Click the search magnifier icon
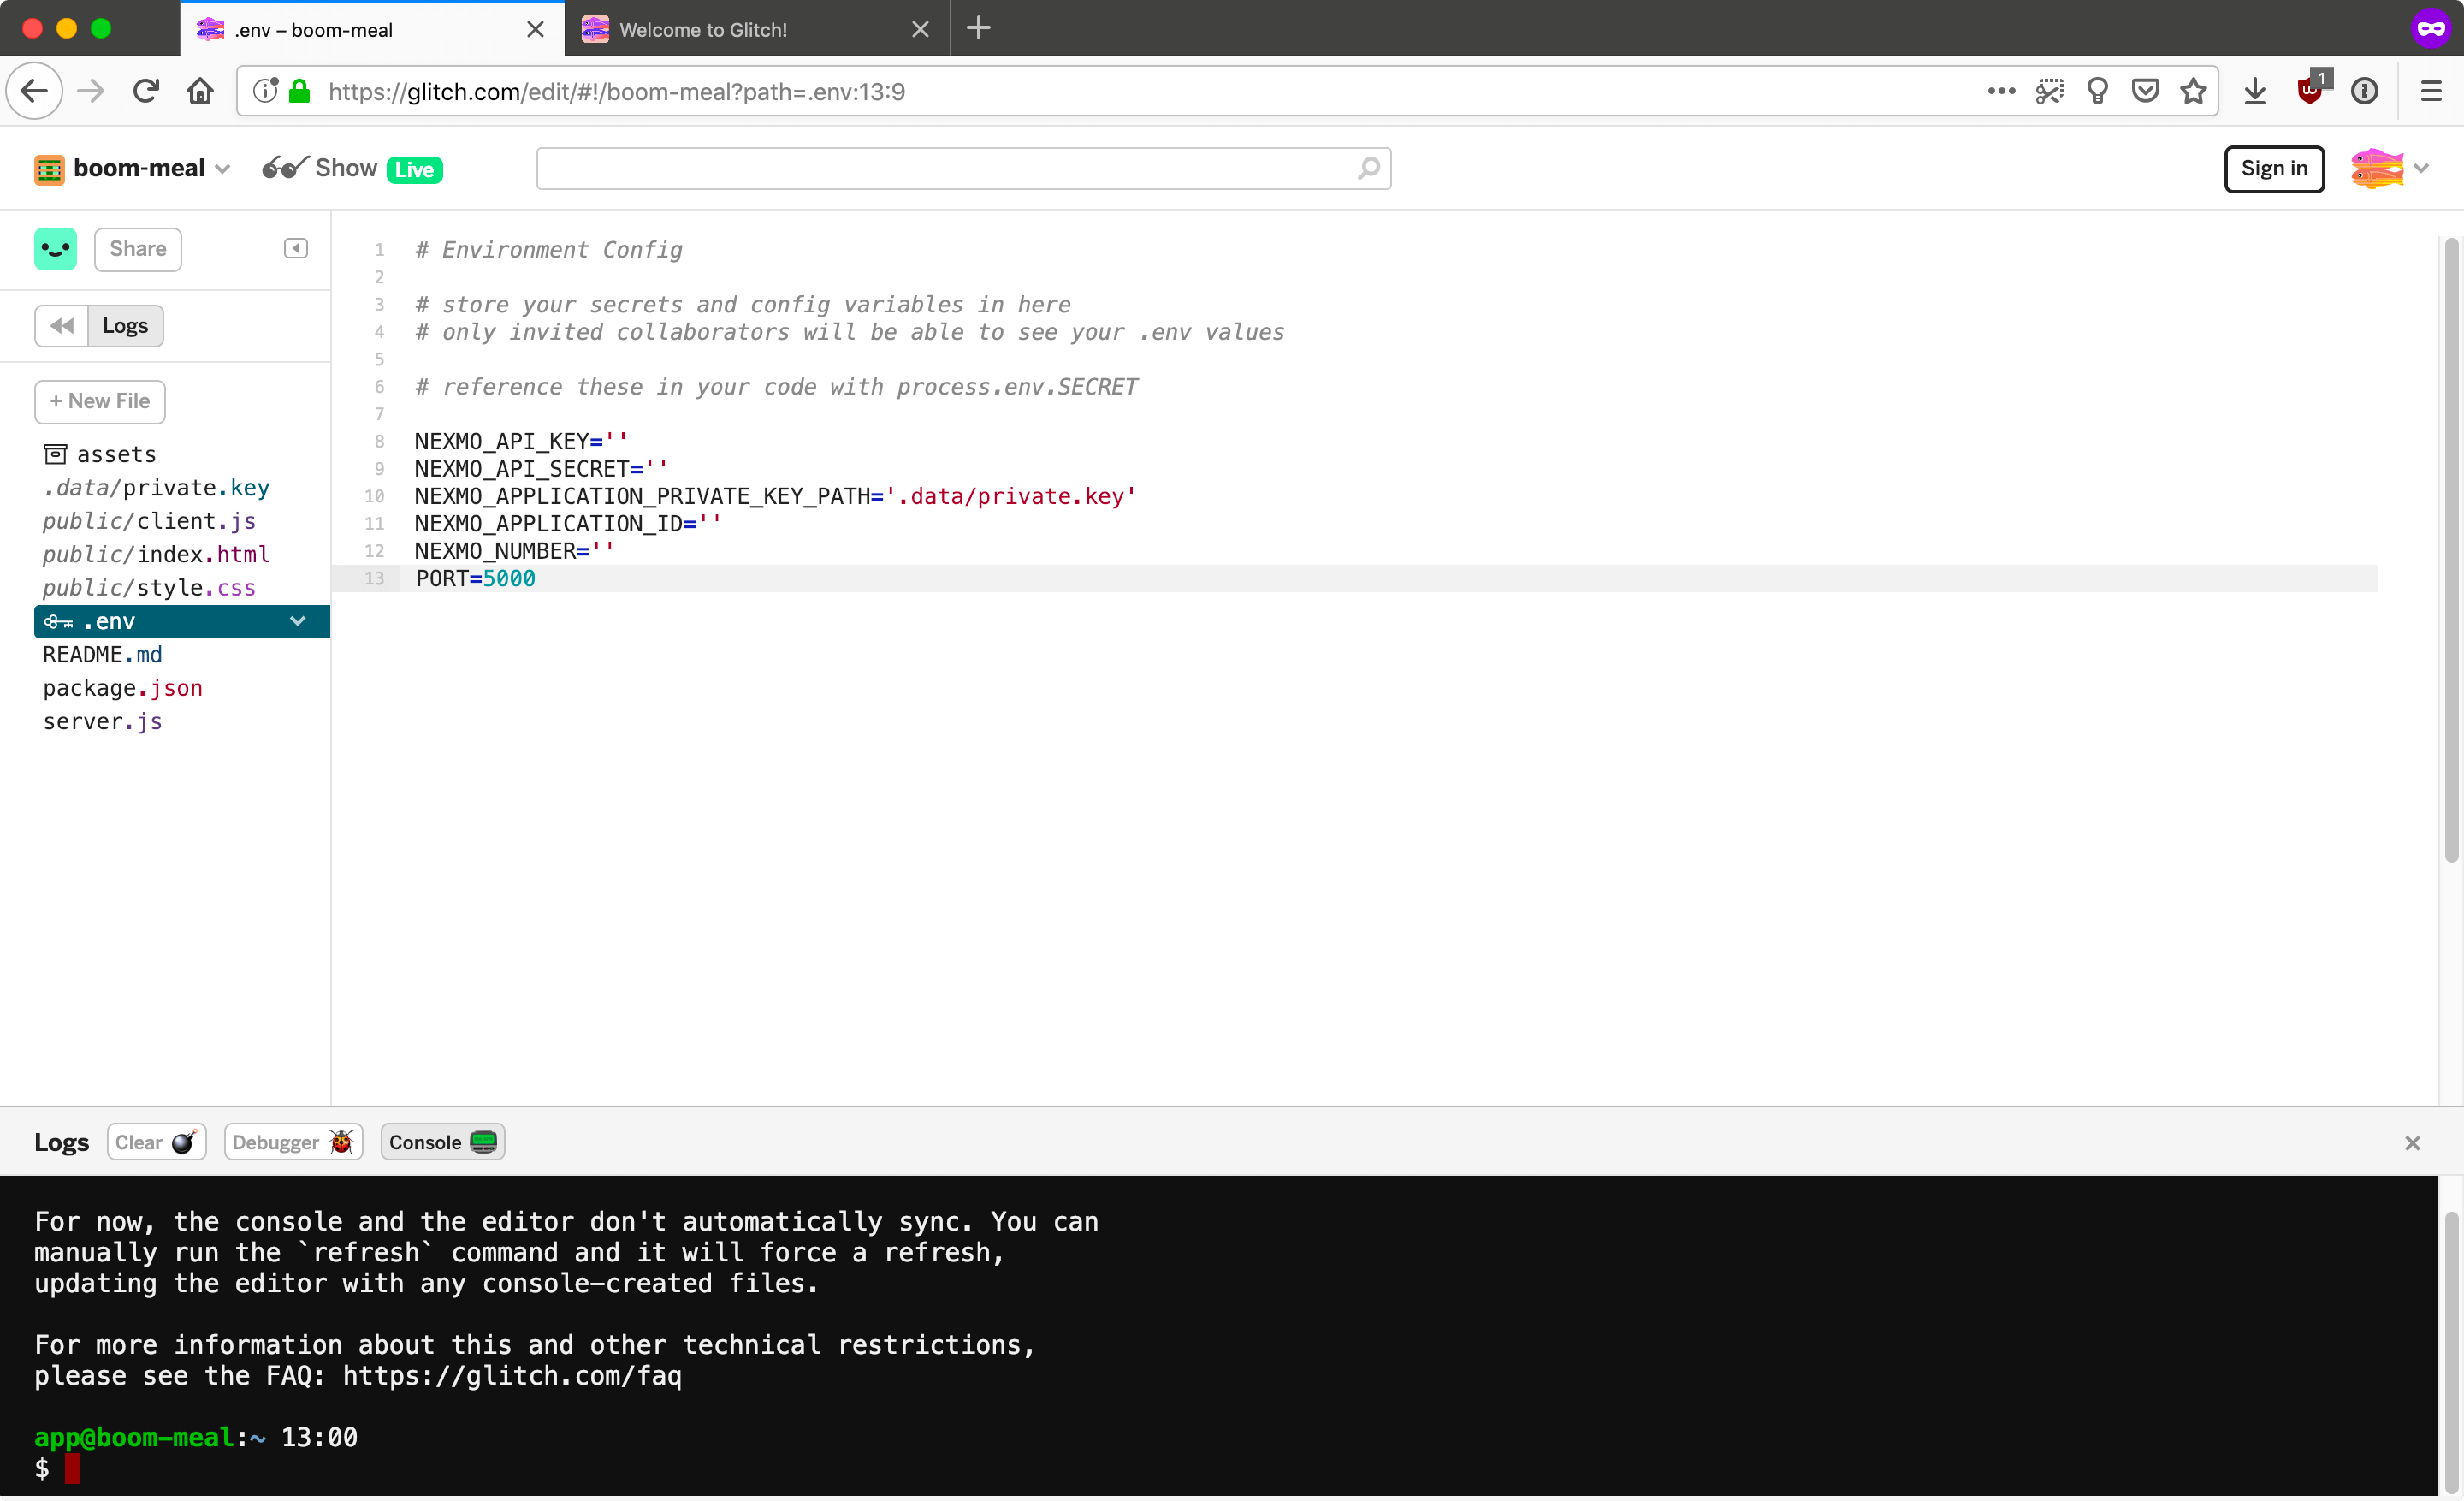Image resolution: width=2464 pixels, height=1501 pixels. (1369, 168)
